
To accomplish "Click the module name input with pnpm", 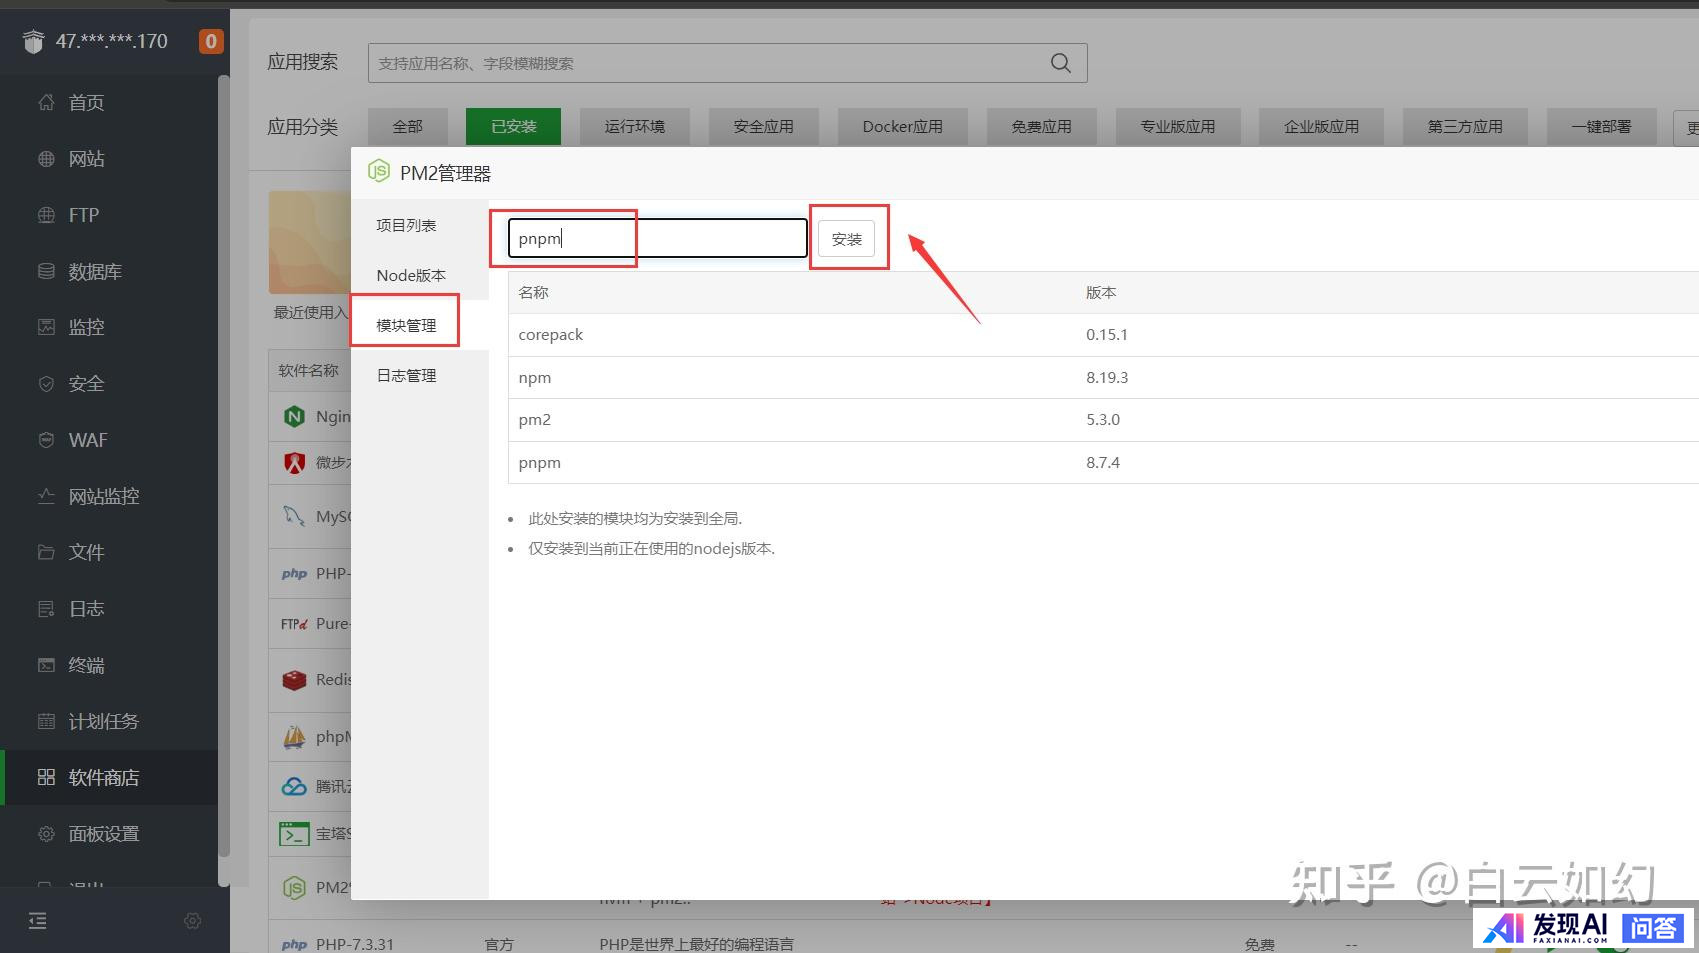I will pos(658,239).
